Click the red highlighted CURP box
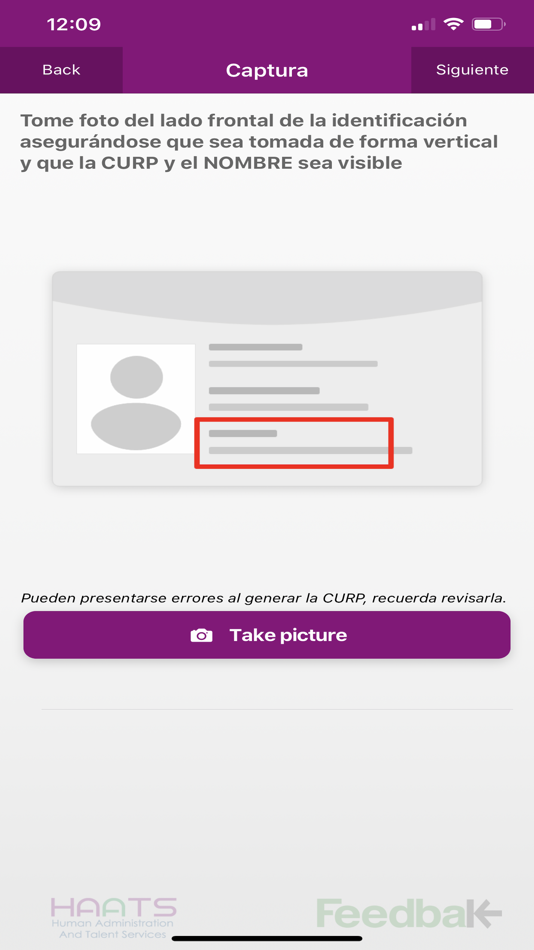Viewport: 534px width, 950px height. [x=294, y=443]
